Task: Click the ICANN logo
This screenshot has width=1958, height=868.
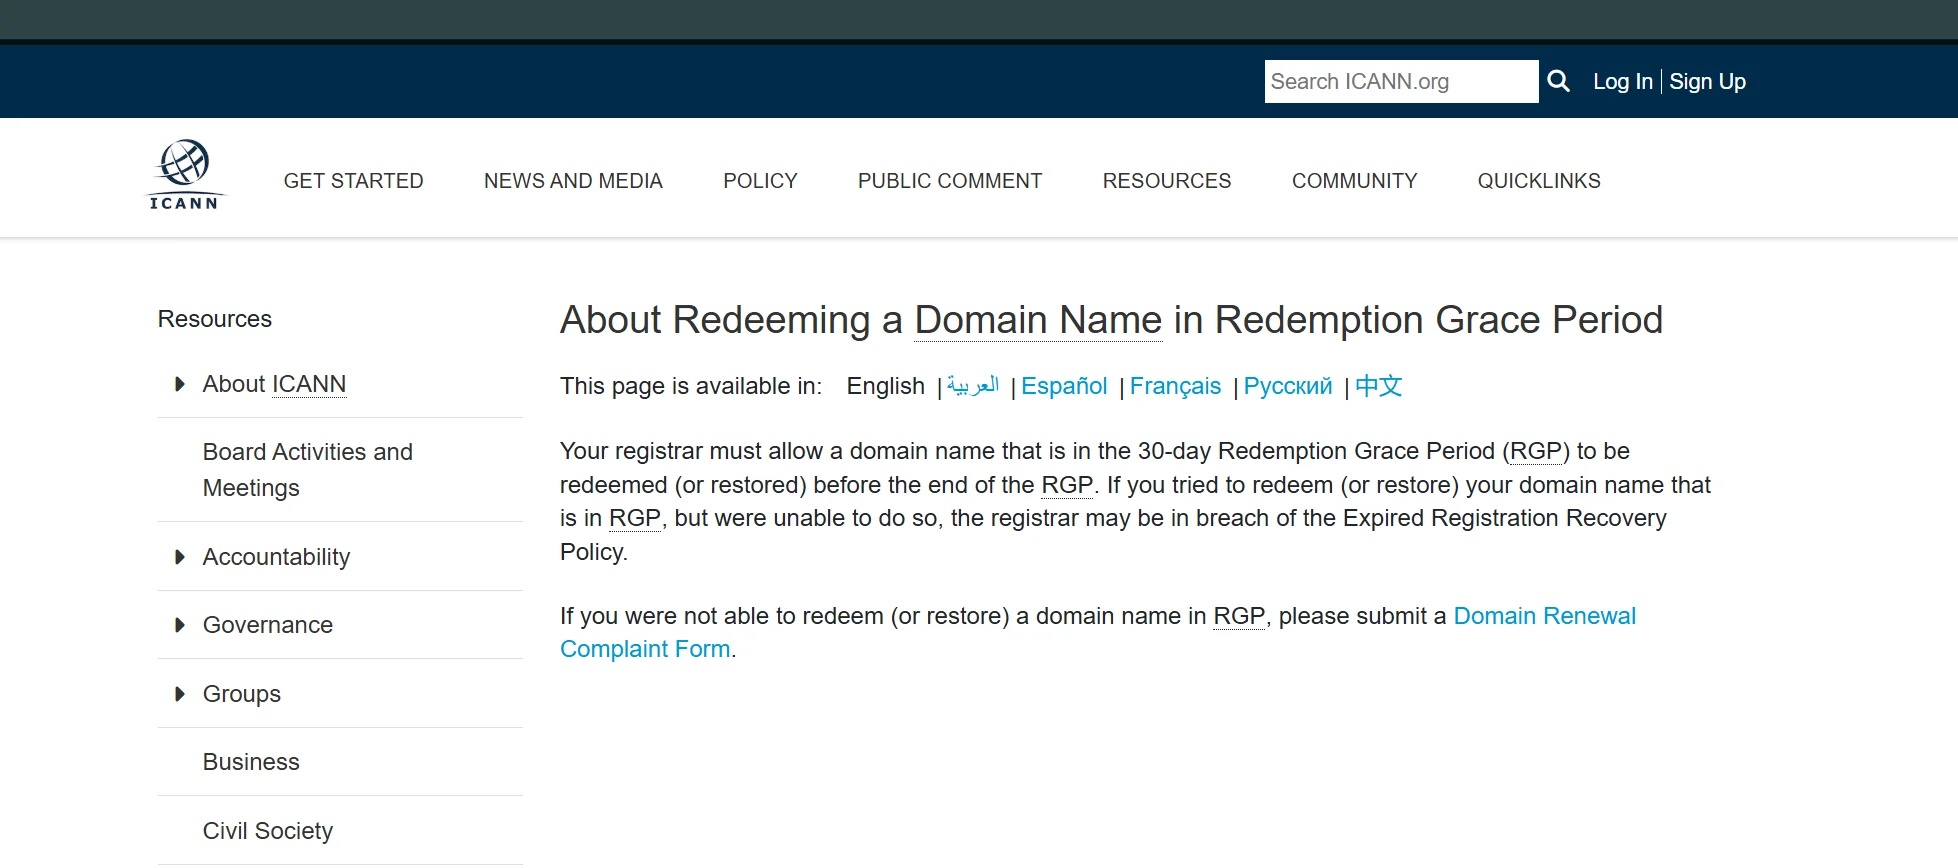Action: coord(186,175)
